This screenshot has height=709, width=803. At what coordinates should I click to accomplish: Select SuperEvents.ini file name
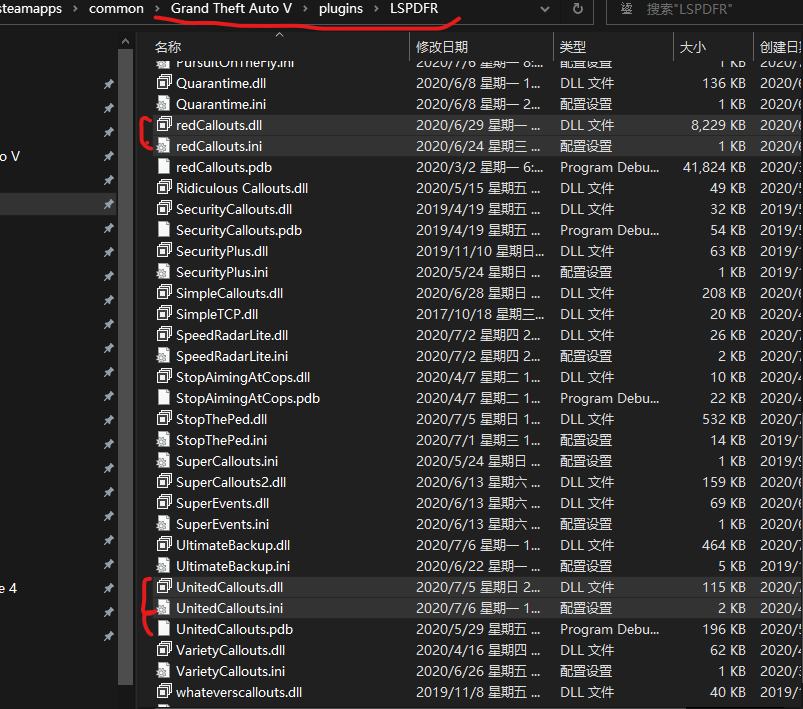point(222,524)
